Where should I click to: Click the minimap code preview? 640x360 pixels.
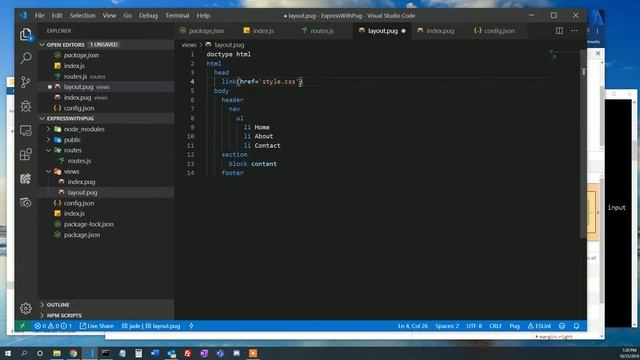[x=553, y=54]
